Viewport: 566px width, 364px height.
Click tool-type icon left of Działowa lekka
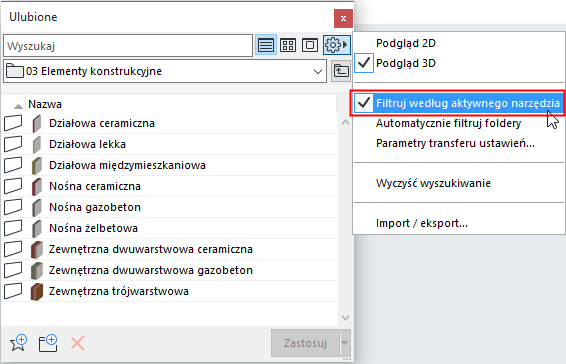click(13, 144)
